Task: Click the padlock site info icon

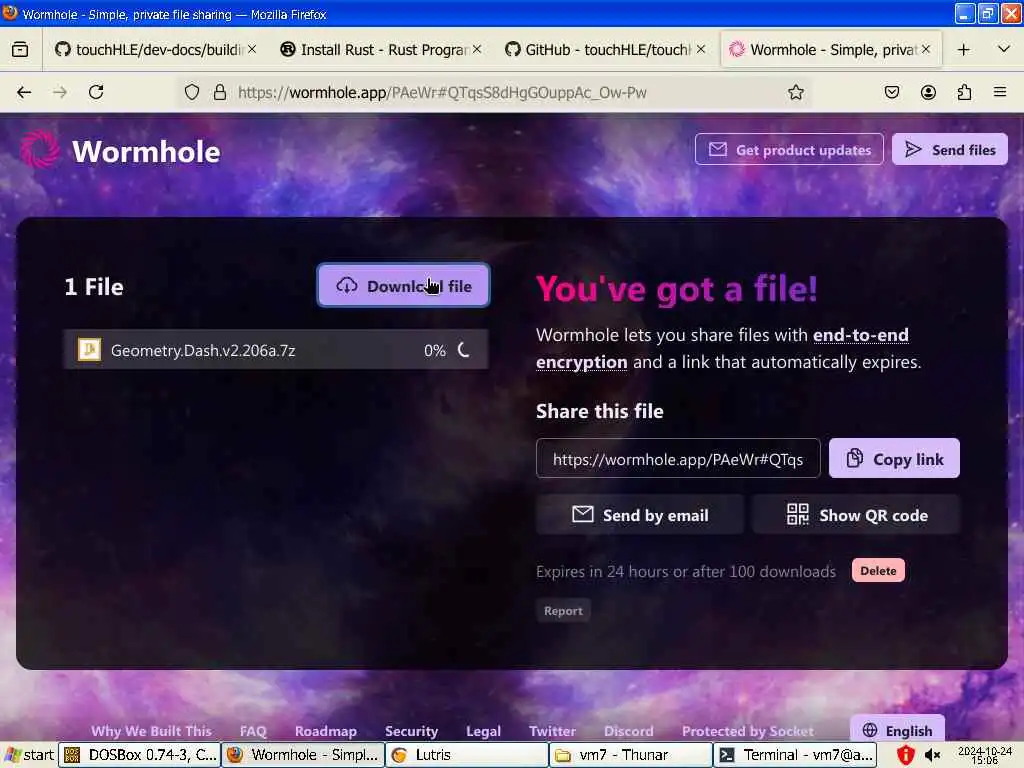Action: point(220,92)
